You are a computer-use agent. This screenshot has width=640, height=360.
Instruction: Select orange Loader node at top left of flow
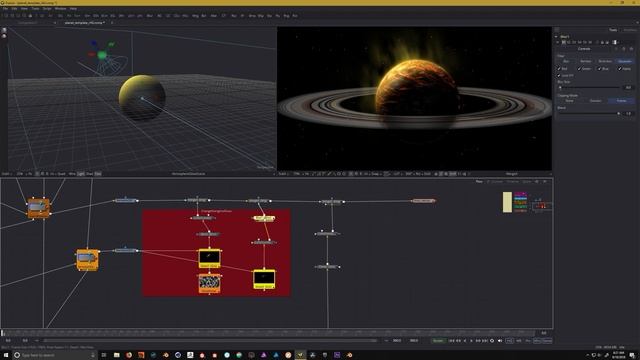pyautogui.click(x=39, y=208)
